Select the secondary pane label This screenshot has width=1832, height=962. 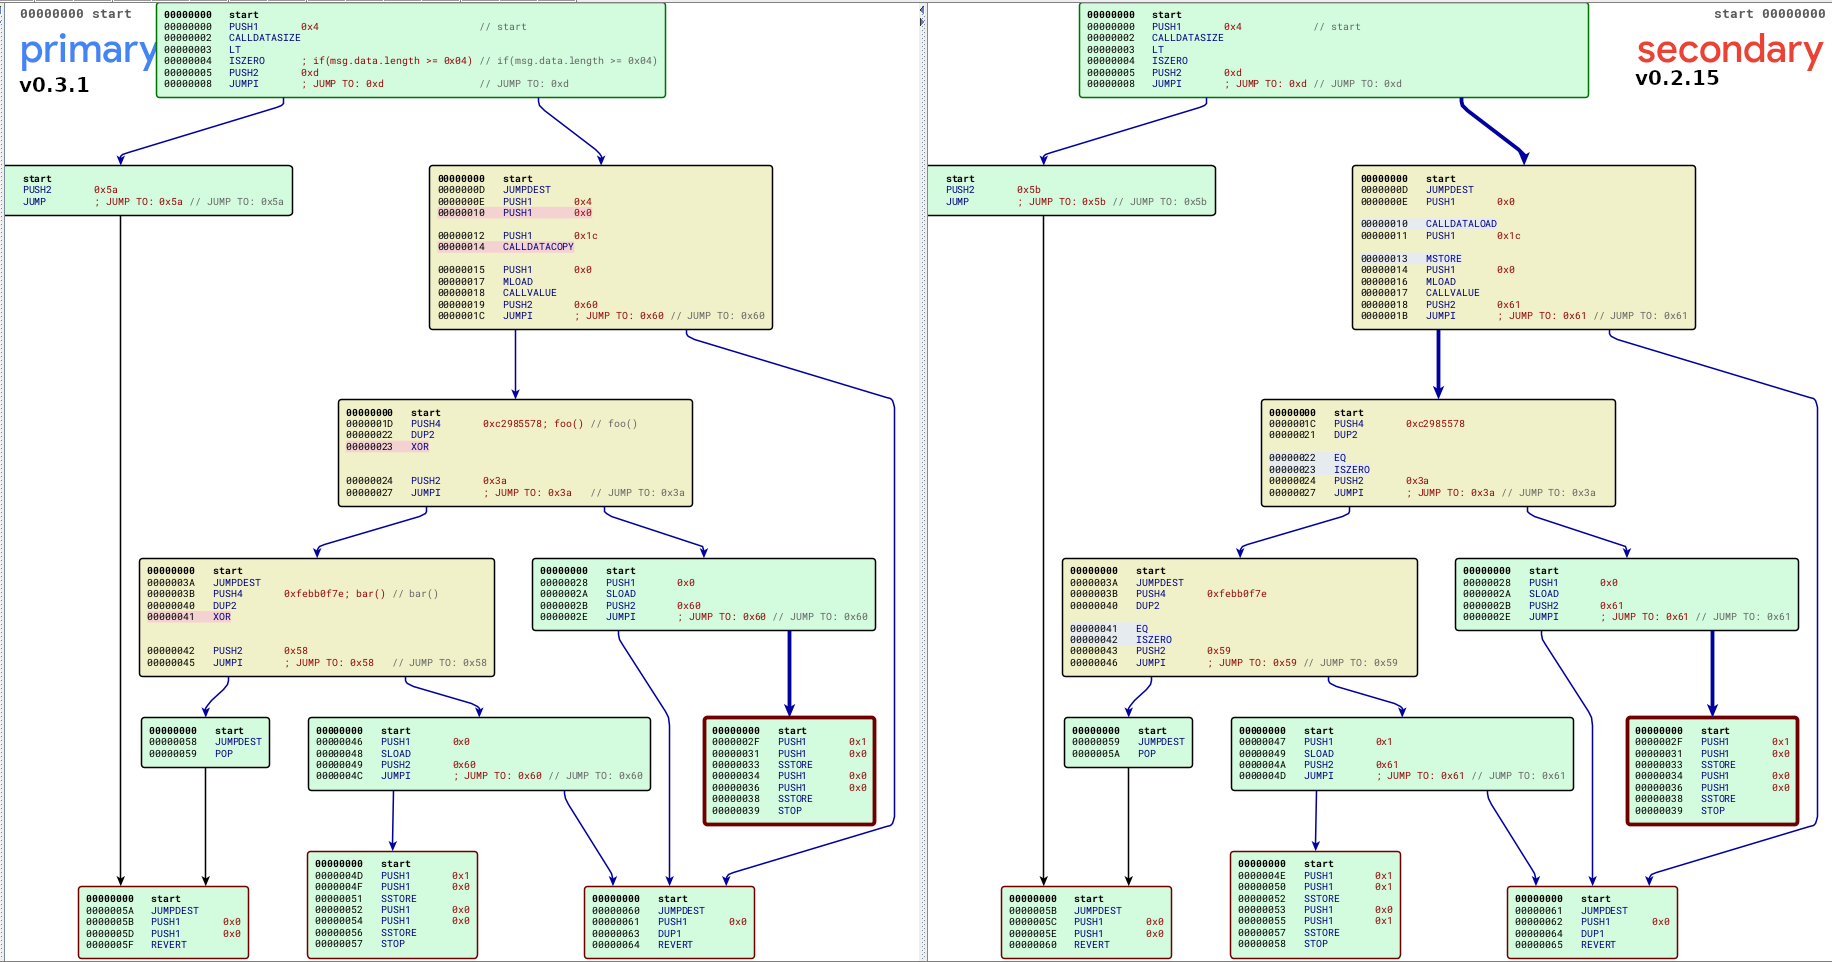(1729, 50)
